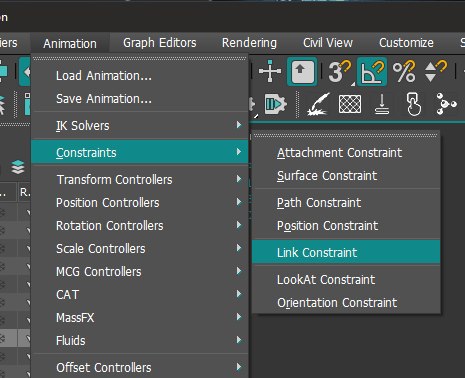Open the Animation menu
The image size is (465, 378).
70,43
